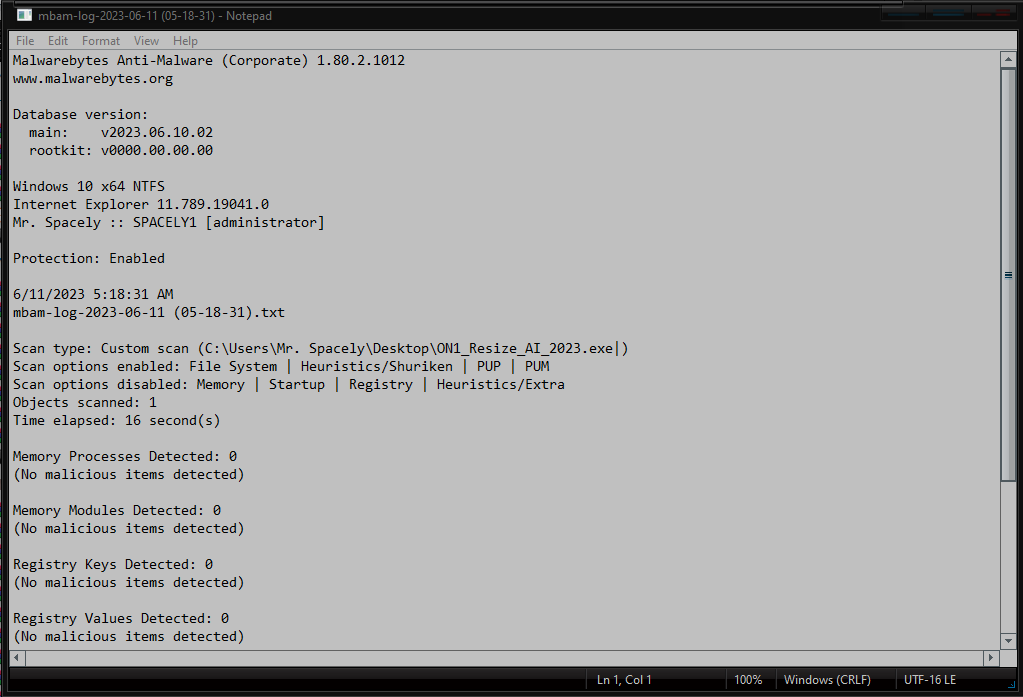
Task: Click the 'Scan options disabled' line
Action: (x=288, y=385)
